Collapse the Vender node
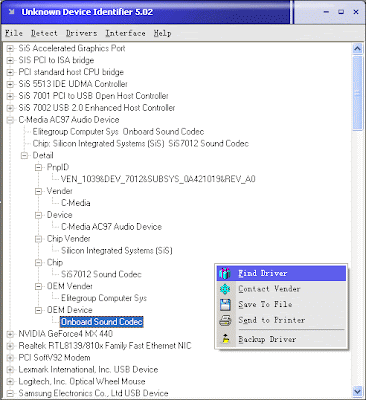Image resolution: width=366 pixels, height=400 pixels. [39, 191]
